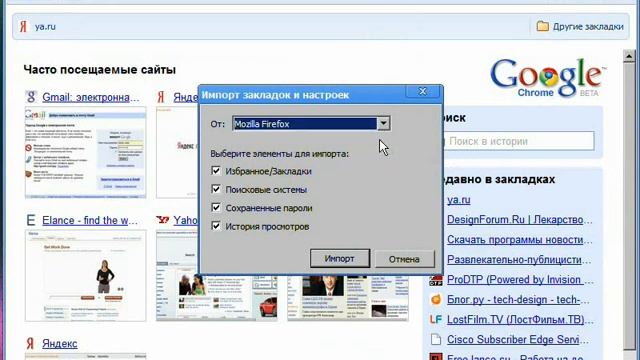Select the Mozilla Firefox combo box field
The image size is (640, 360).
[311, 124]
